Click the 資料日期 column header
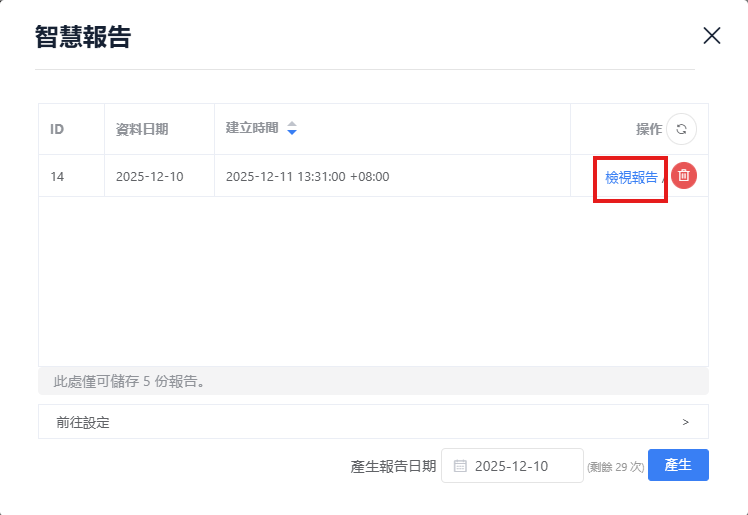748x515 pixels. tap(142, 129)
